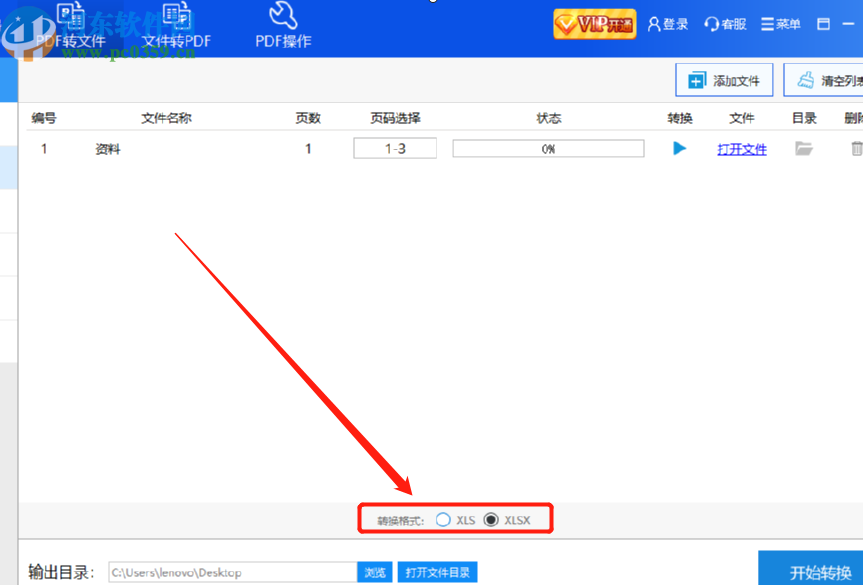Select the XLSX output format
This screenshot has width=863, height=585.
(x=490, y=519)
